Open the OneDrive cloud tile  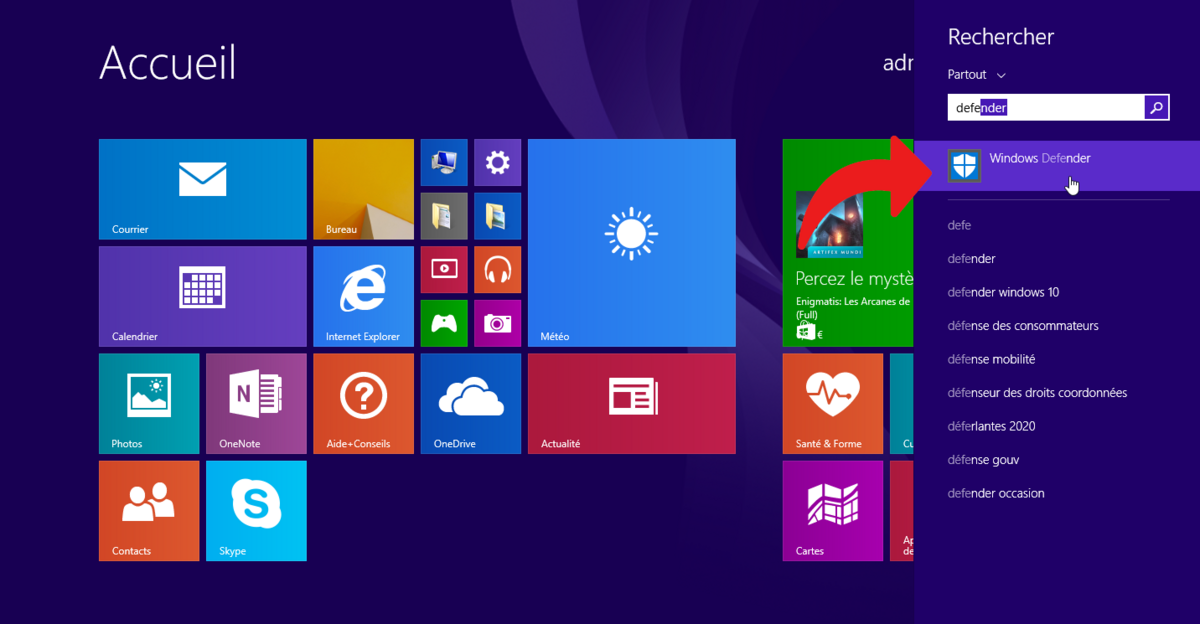471,403
